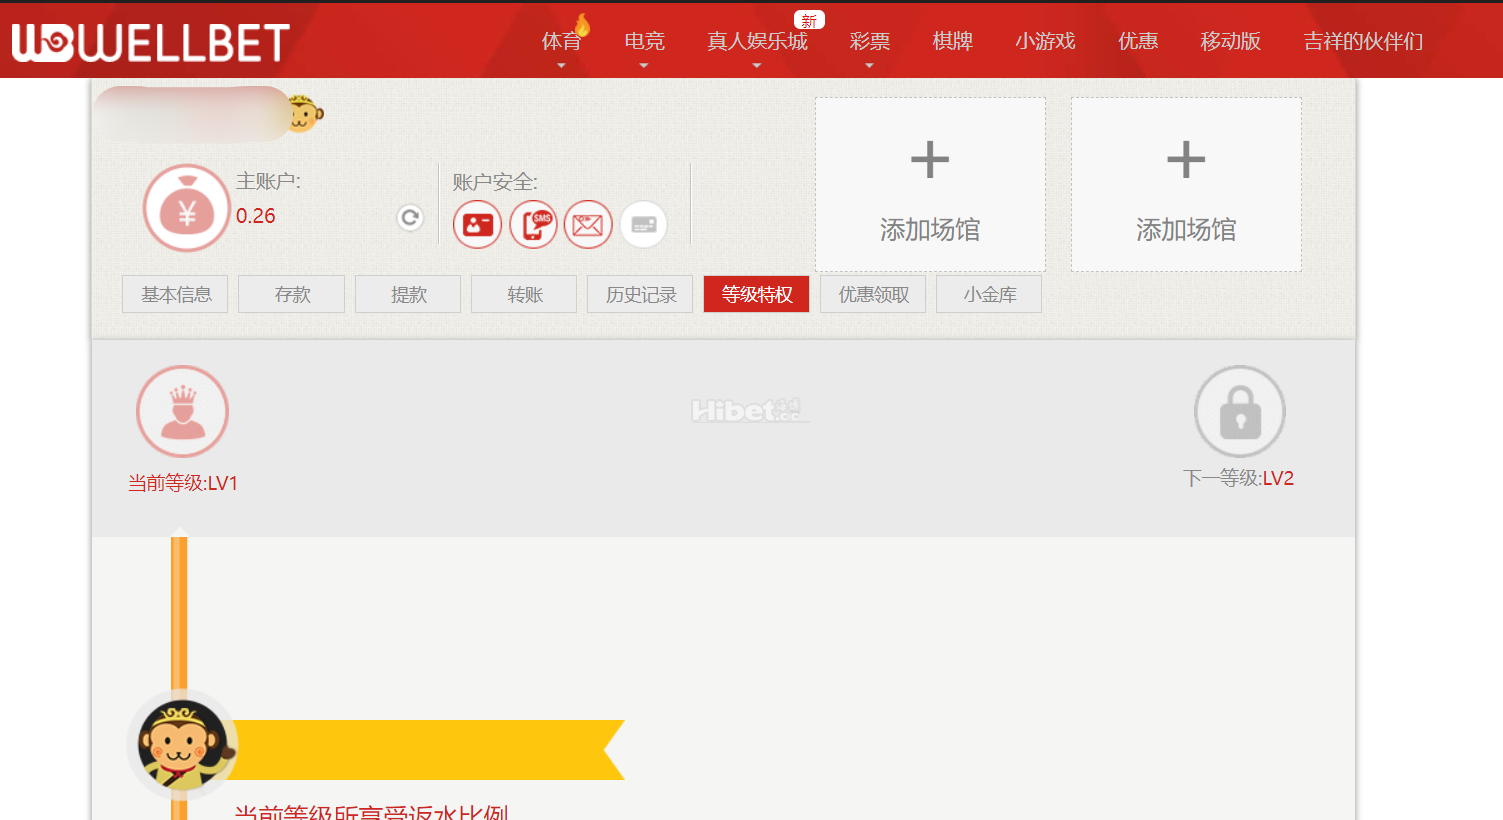
Task: Refresh the main account balance
Action: (x=410, y=217)
